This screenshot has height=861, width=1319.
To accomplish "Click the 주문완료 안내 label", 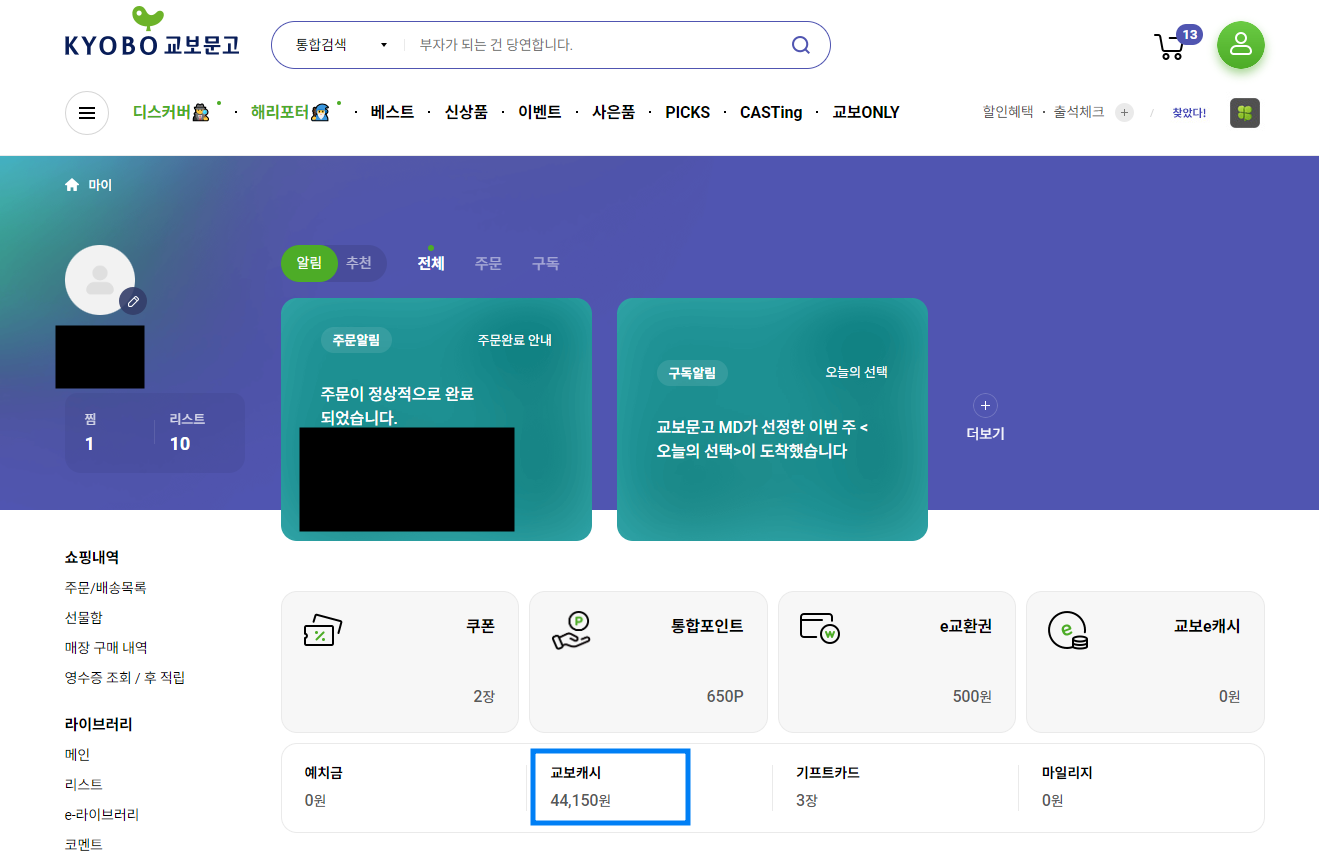I will click(x=514, y=340).
